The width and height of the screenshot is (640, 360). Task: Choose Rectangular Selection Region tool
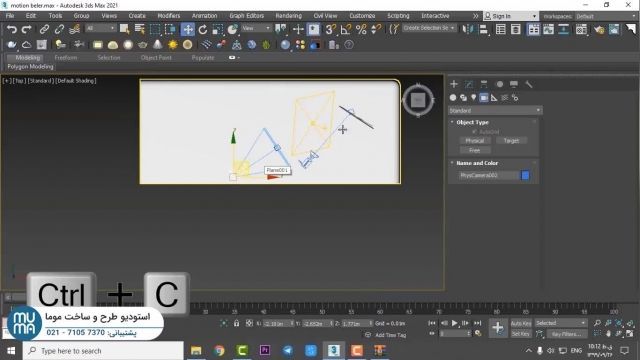155,29
